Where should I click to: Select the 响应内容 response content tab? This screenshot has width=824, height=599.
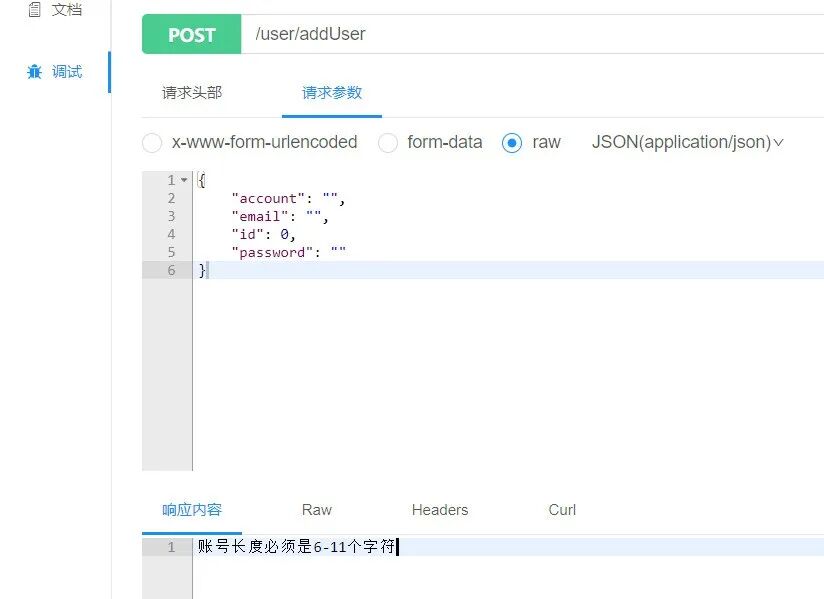190,510
